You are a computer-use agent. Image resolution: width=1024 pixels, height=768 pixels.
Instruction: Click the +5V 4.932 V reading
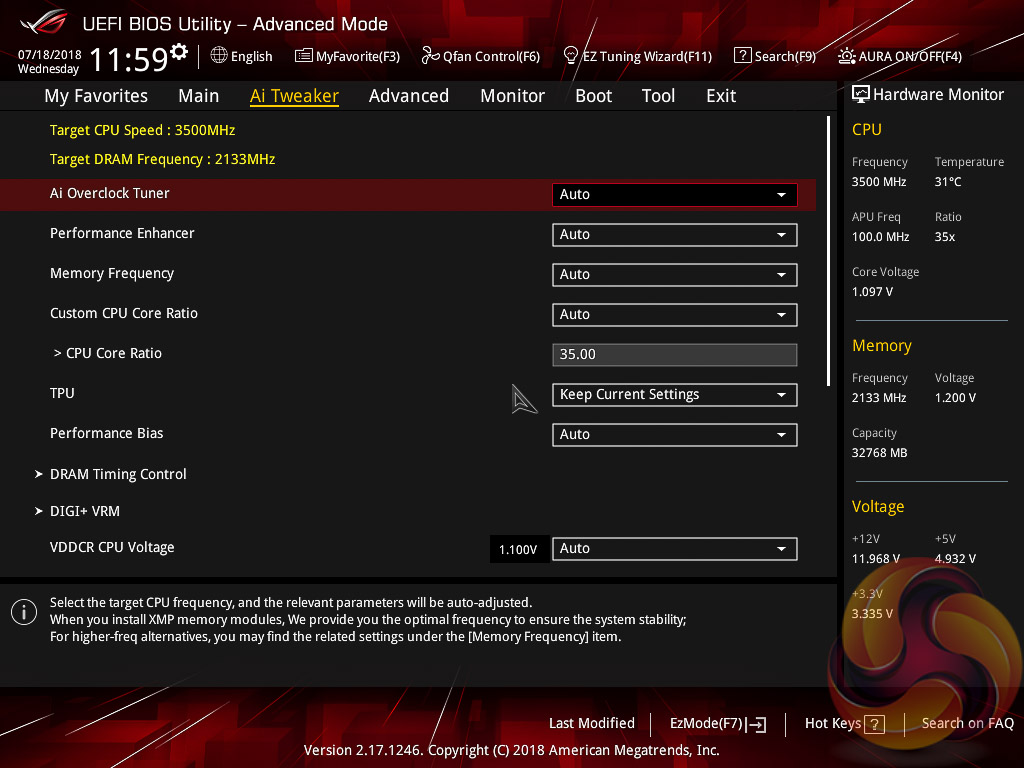coord(955,559)
